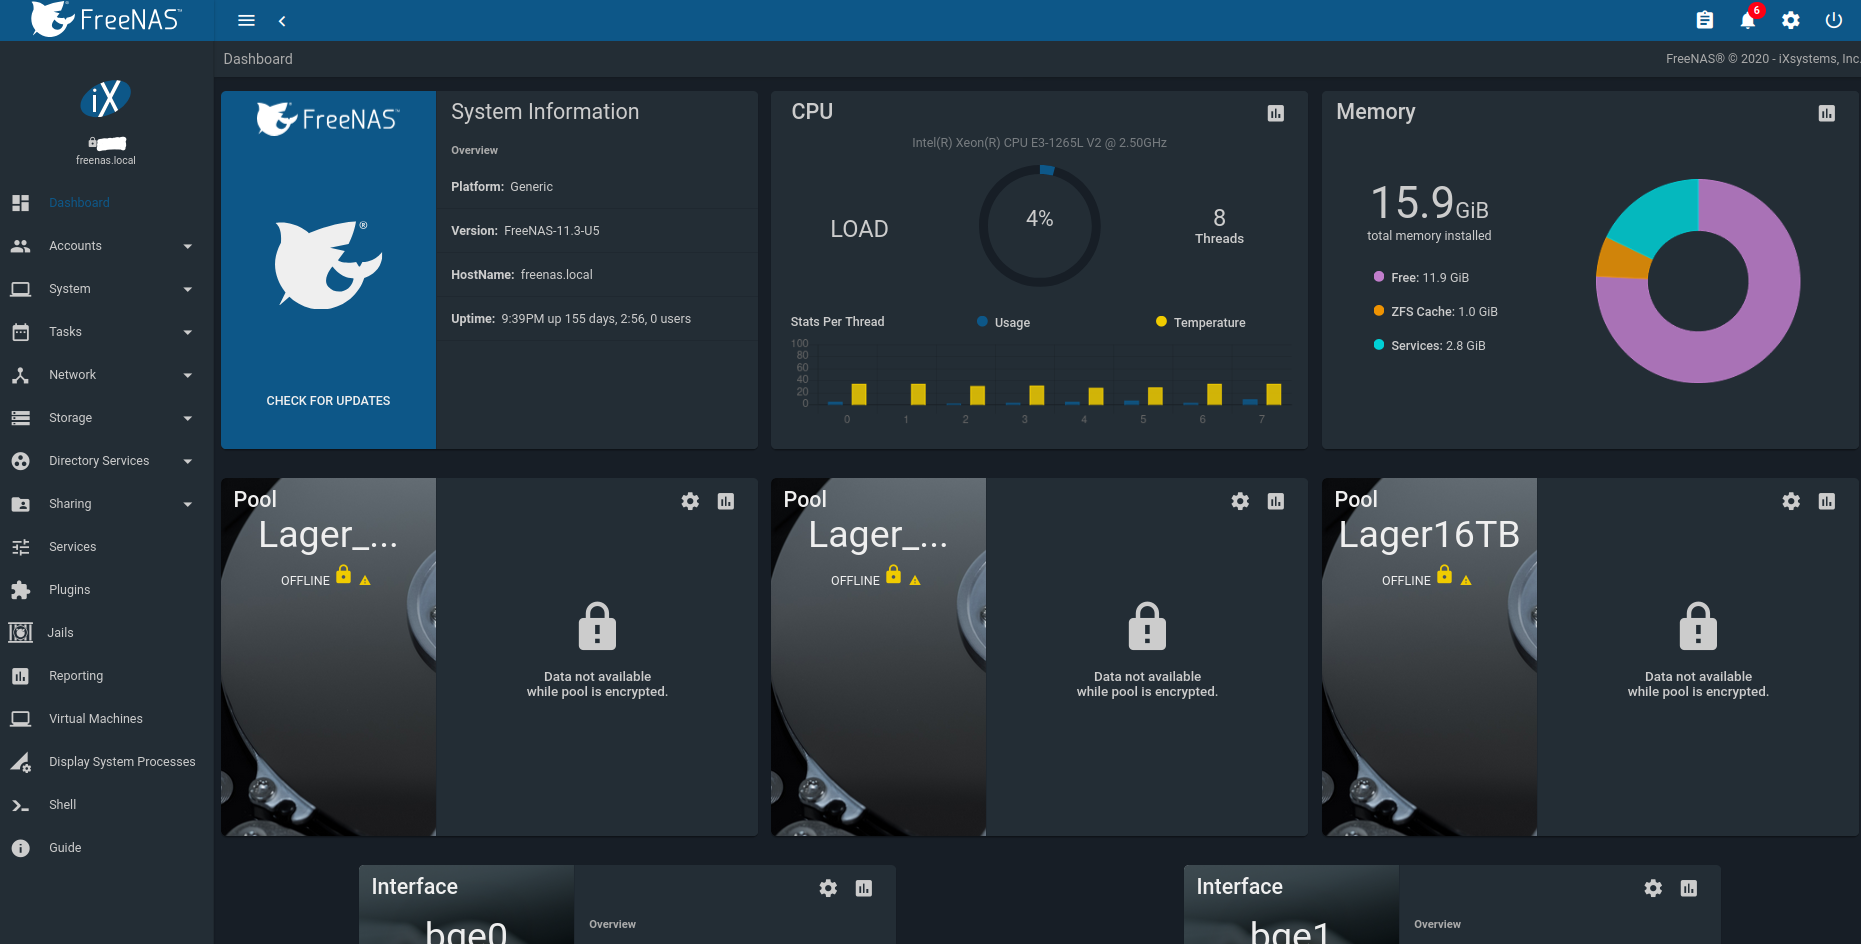Viewport: 1861px width, 944px height.
Task: Open the task manager clipboard icon
Action: (x=1705, y=20)
